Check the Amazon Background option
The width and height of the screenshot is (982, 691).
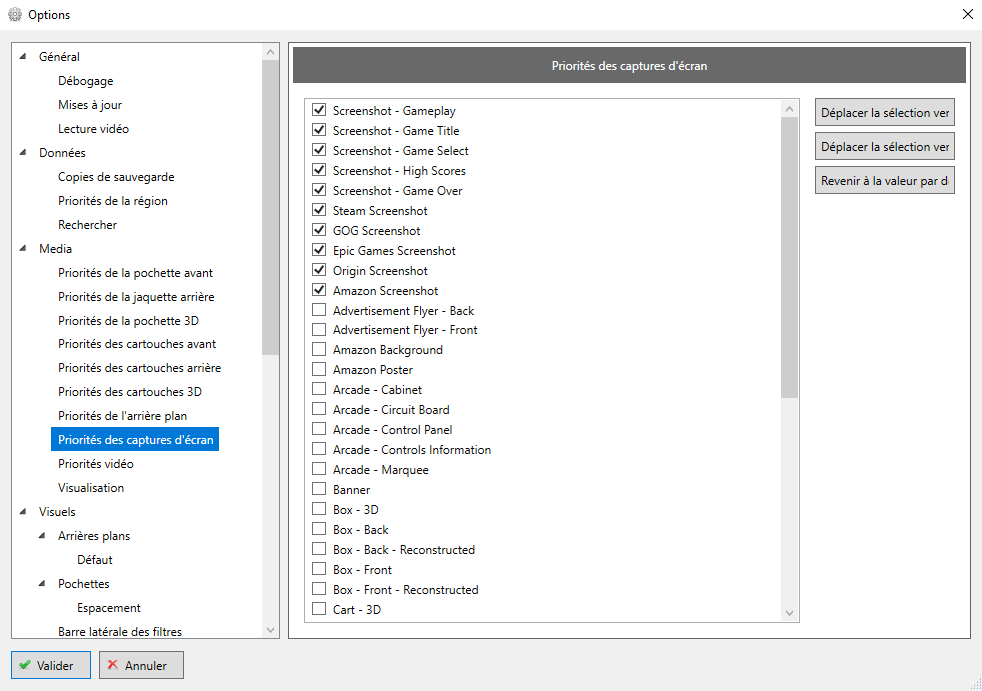(319, 349)
